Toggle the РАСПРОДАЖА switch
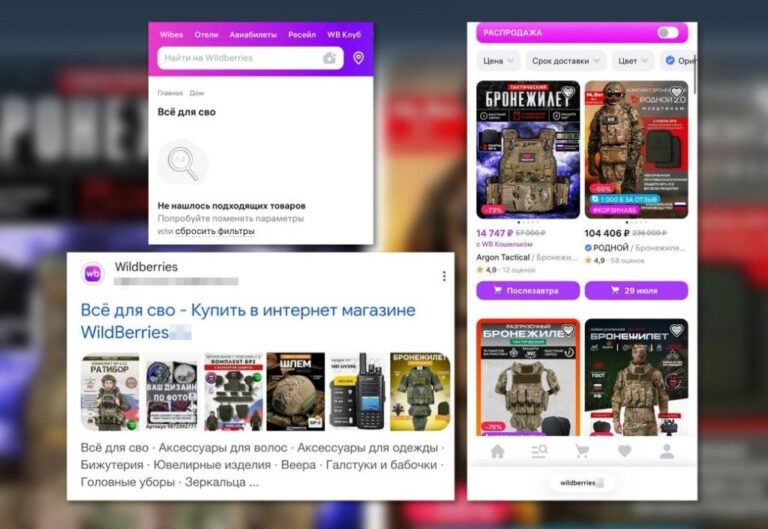768x529 pixels. point(668,33)
